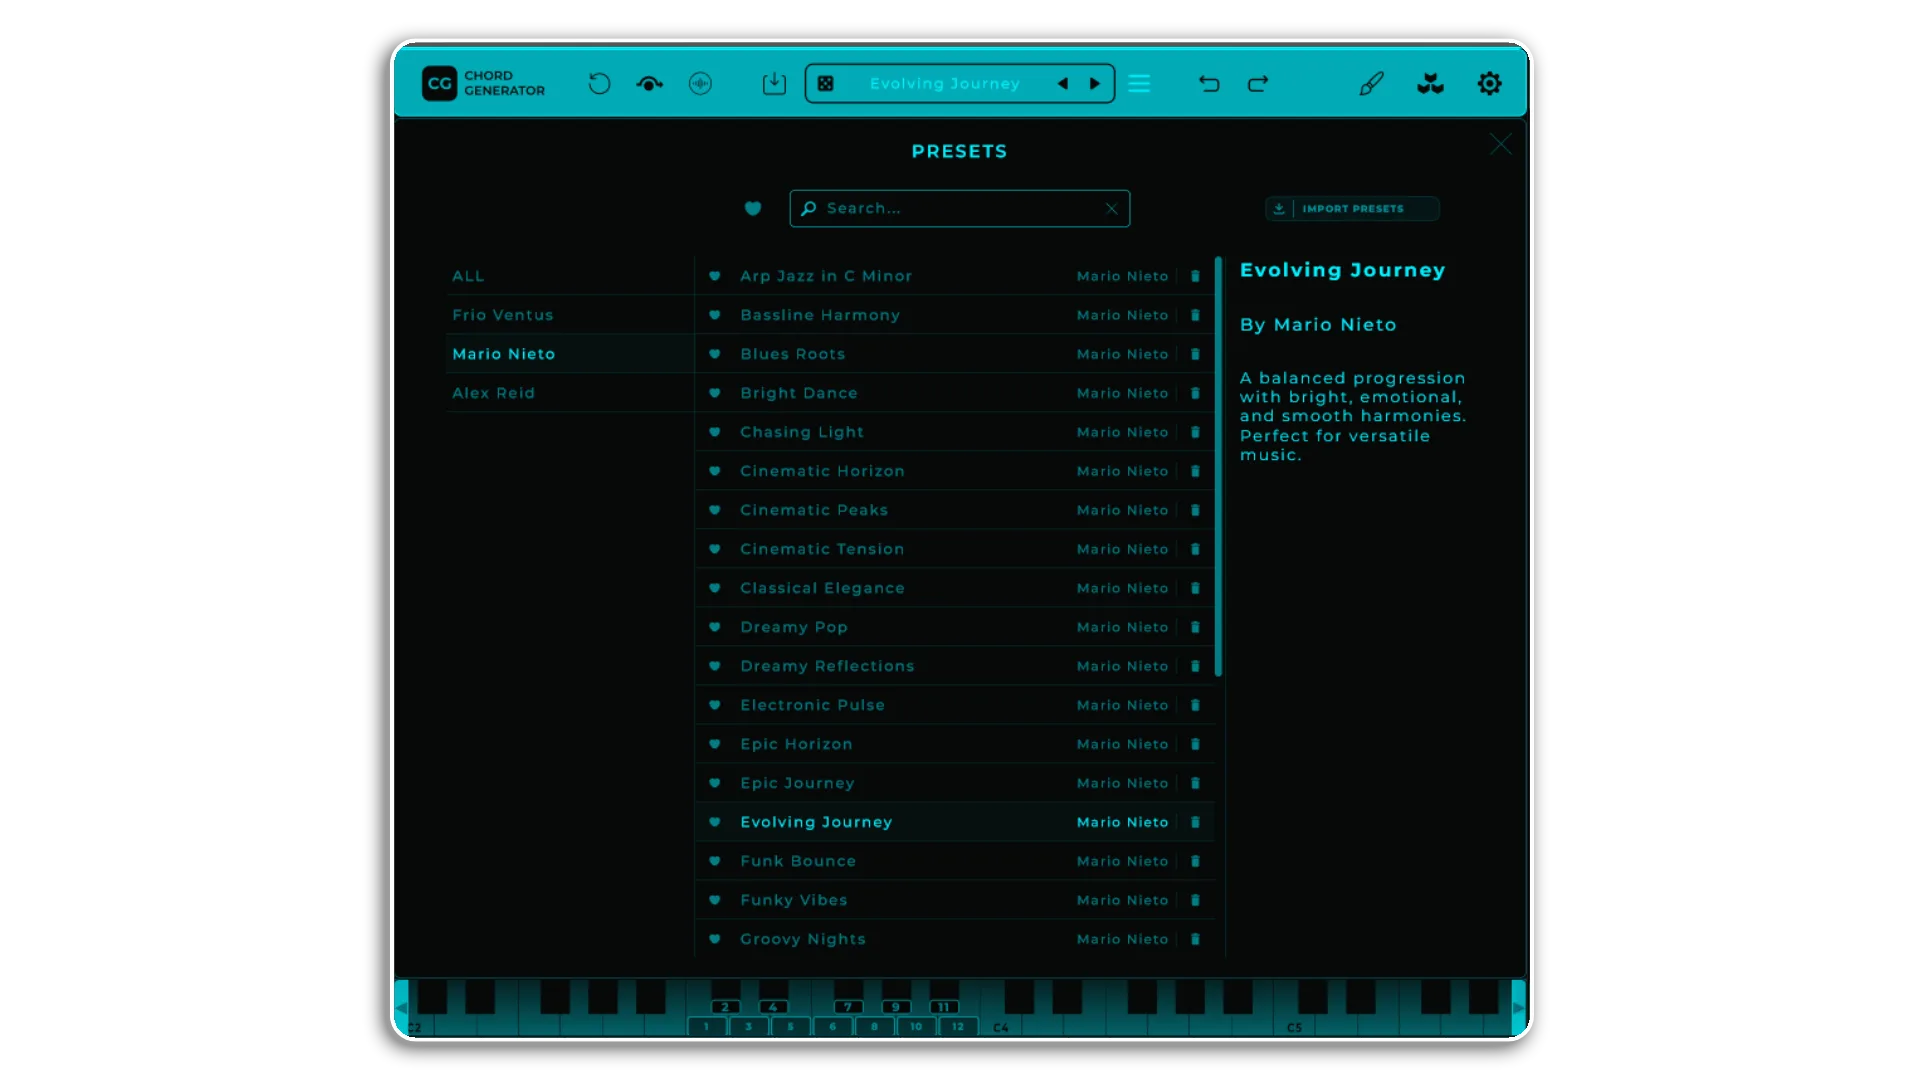Click piano key labeled 12
The height and width of the screenshot is (1080, 1920).
tap(958, 1026)
